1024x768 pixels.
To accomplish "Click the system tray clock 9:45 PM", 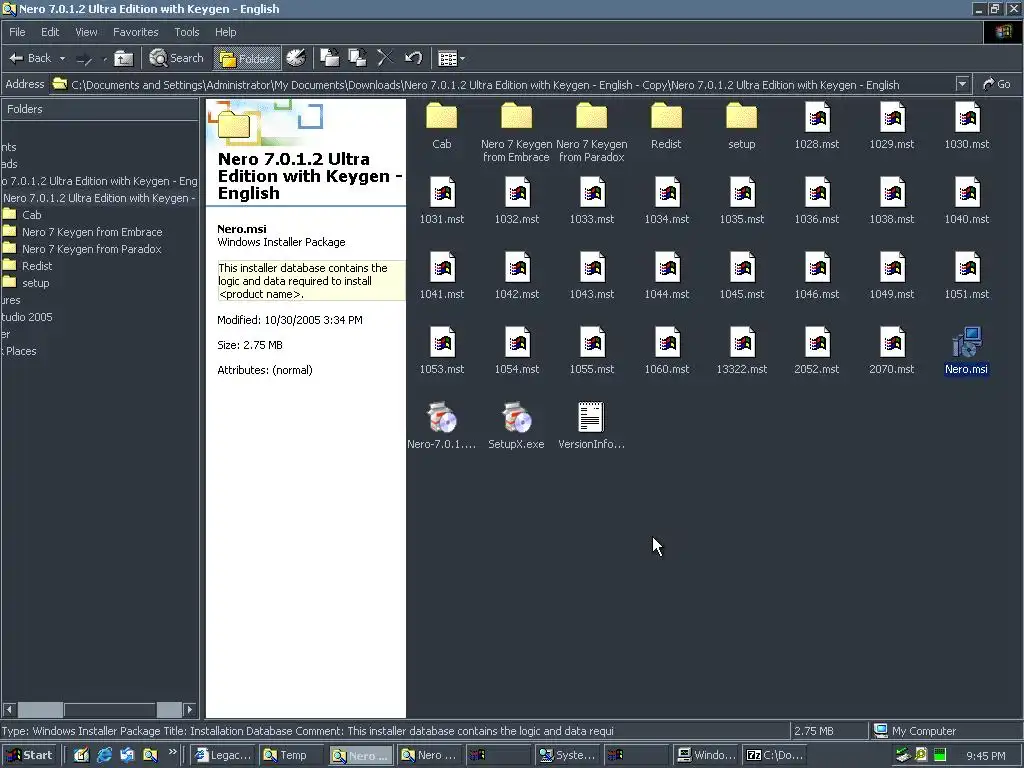I will pos(985,756).
